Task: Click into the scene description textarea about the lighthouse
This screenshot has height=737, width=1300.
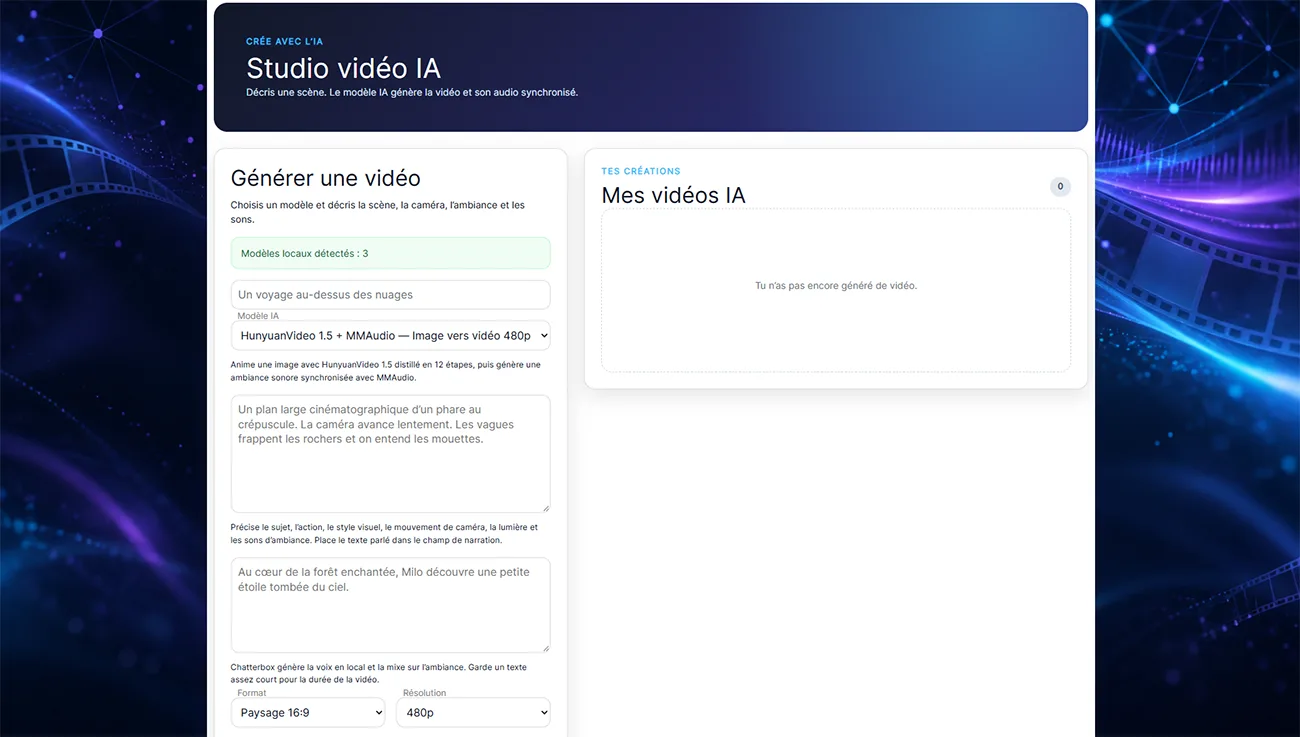Action: tap(390, 454)
